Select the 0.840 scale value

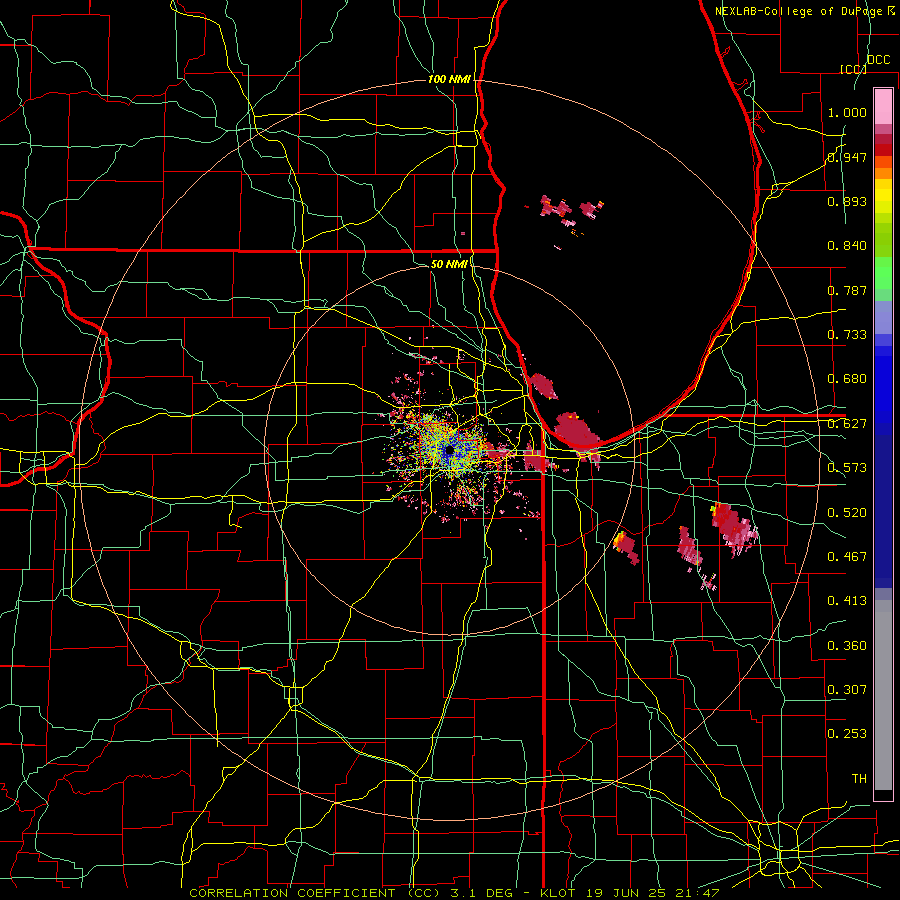coord(847,246)
